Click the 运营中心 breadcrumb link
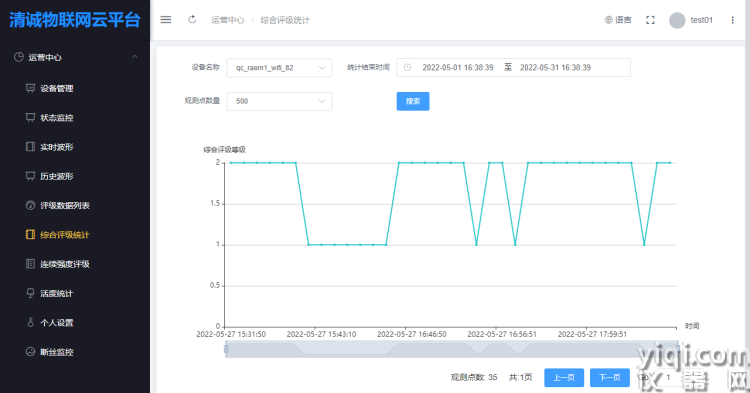The width and height of the screenshot is (750, 393). pos(228,20)
